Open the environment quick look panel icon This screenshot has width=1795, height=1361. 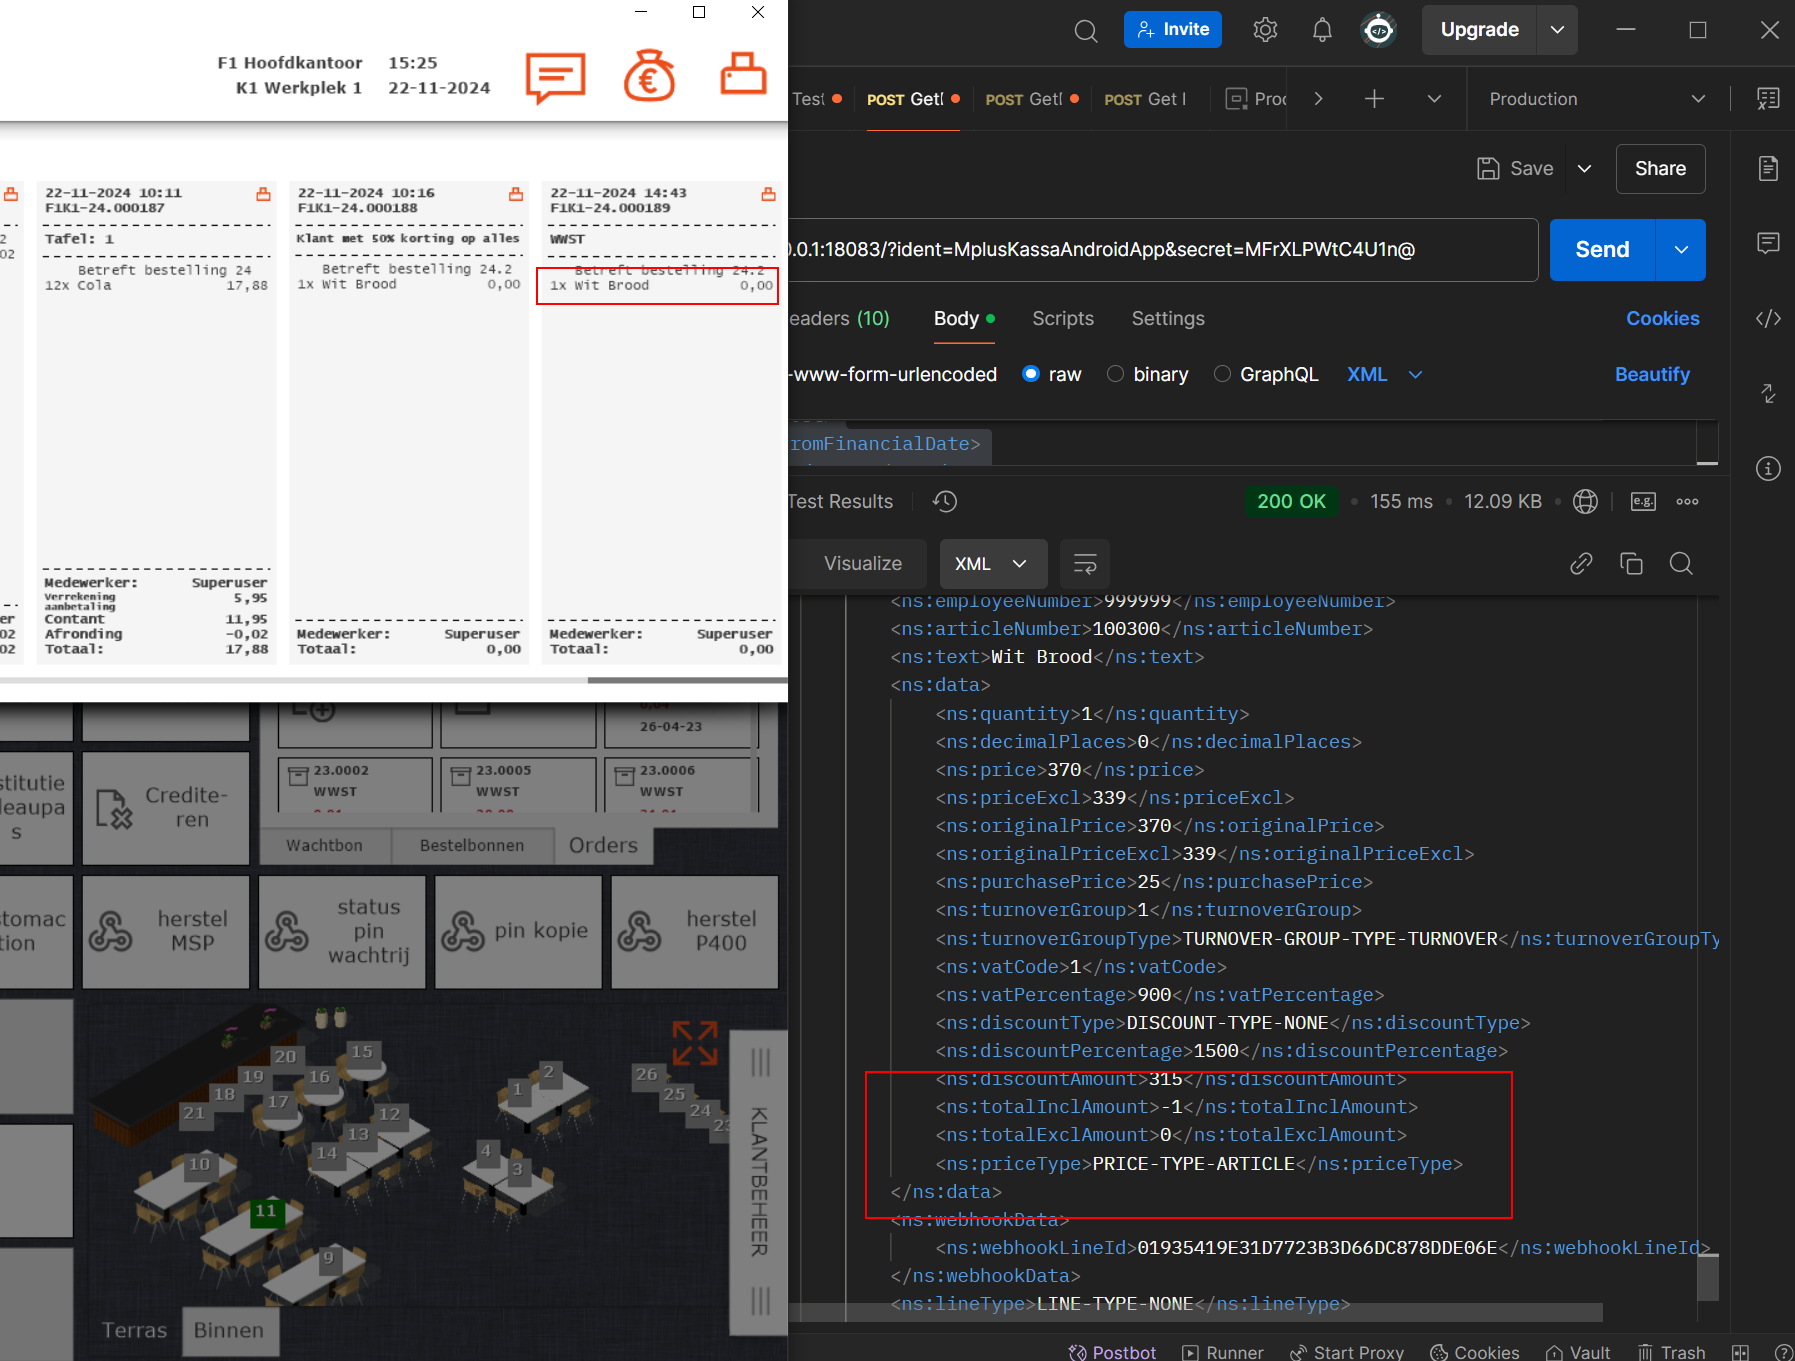pyautogui.click(x=1768, y=98)
